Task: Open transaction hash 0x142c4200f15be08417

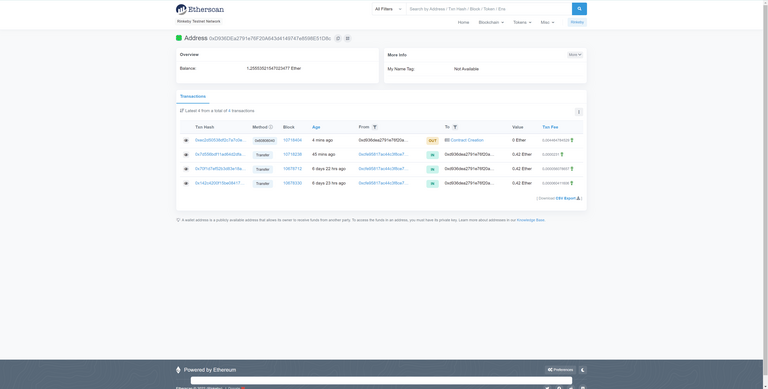Action: pos(219,183)
